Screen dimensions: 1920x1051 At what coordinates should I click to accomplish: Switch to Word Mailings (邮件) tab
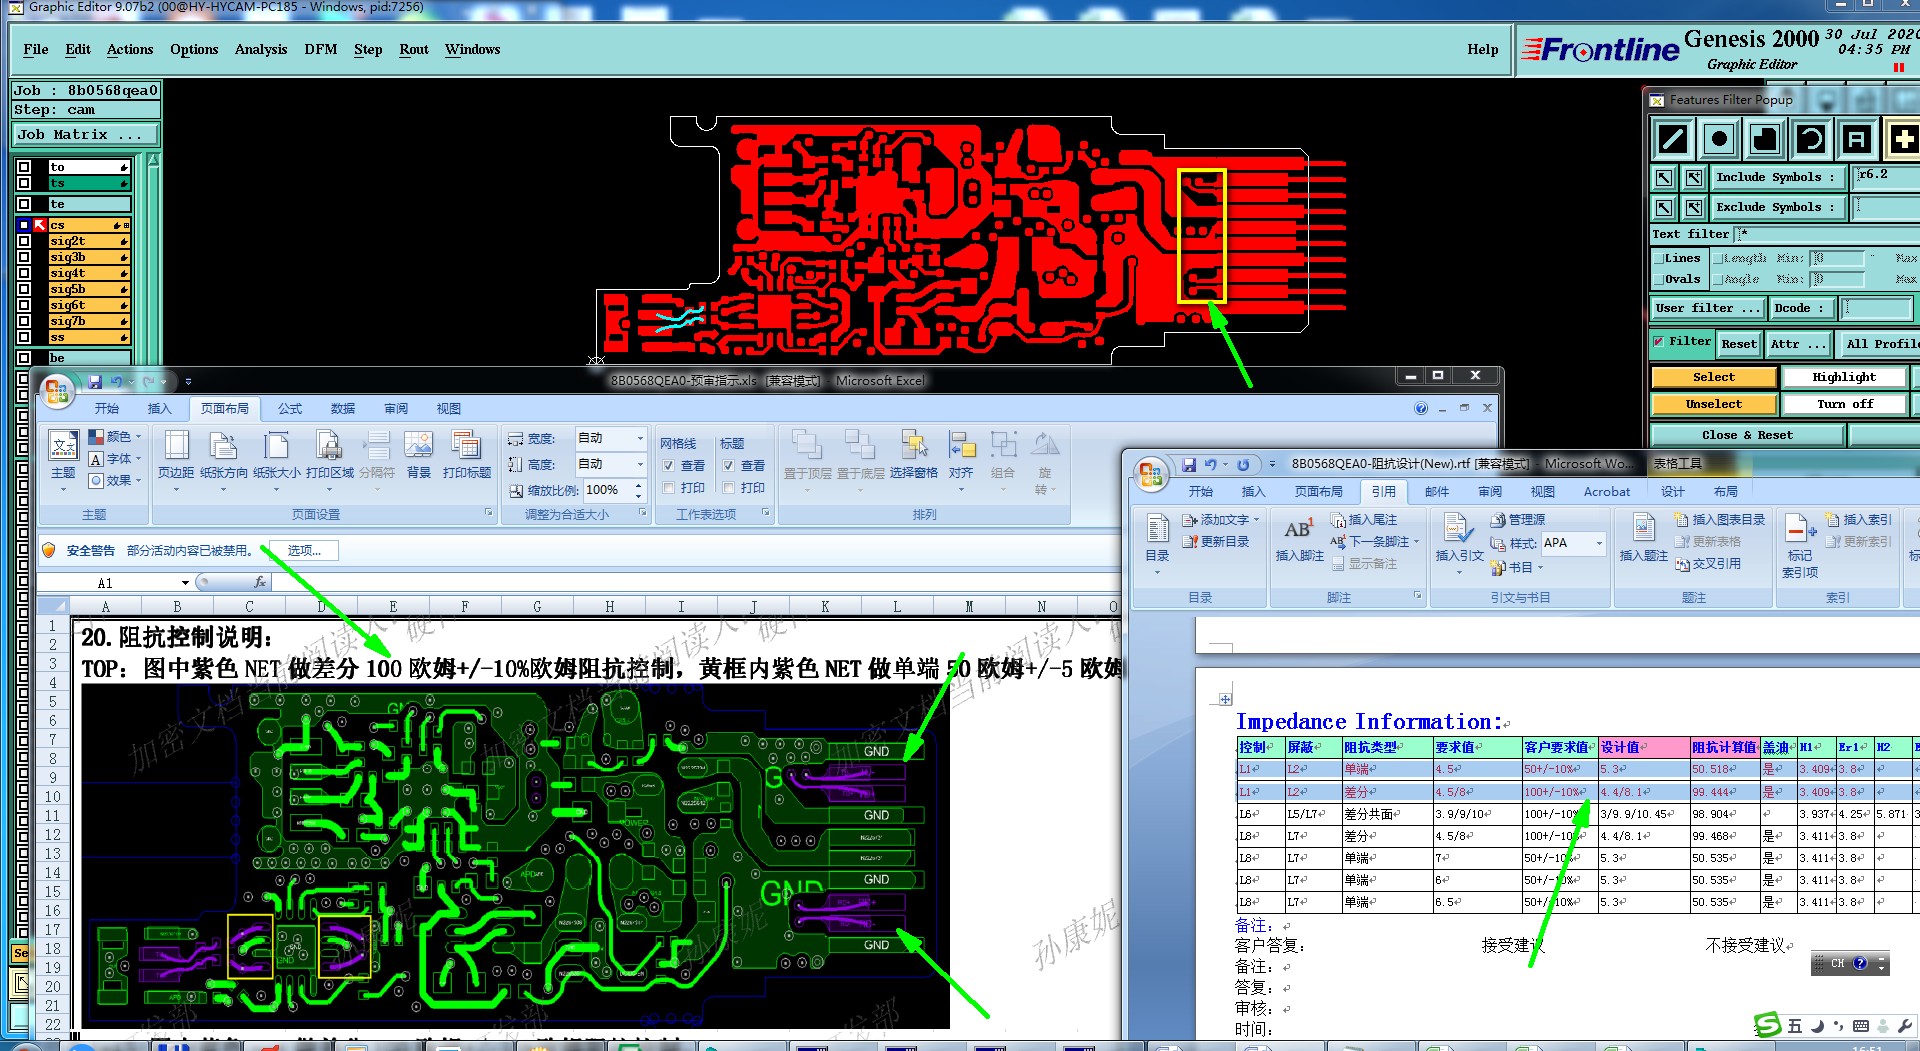pyautogui.click(x=1437, y=491)
